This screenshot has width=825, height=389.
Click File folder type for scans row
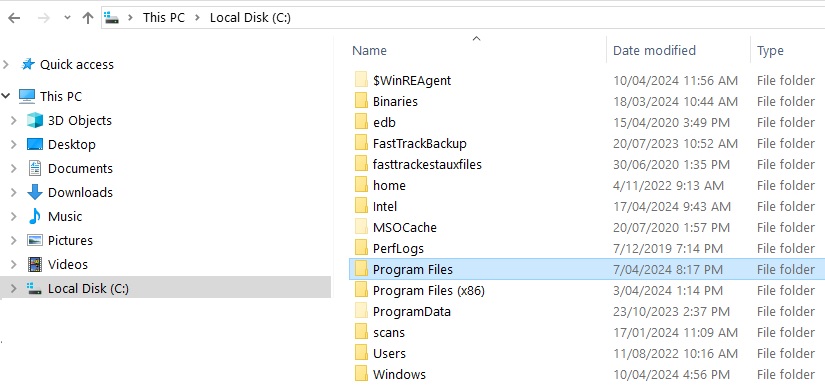[x=786, y=333]
